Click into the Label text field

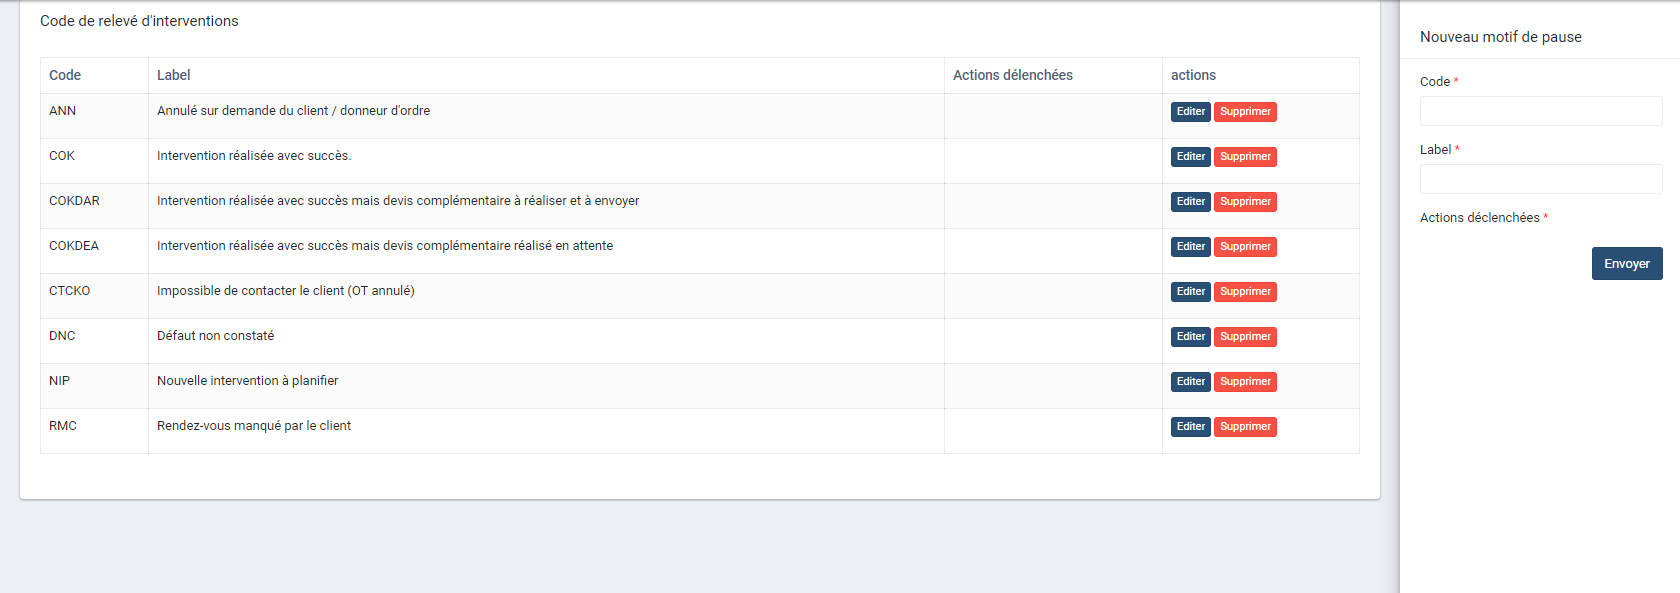1540,179
